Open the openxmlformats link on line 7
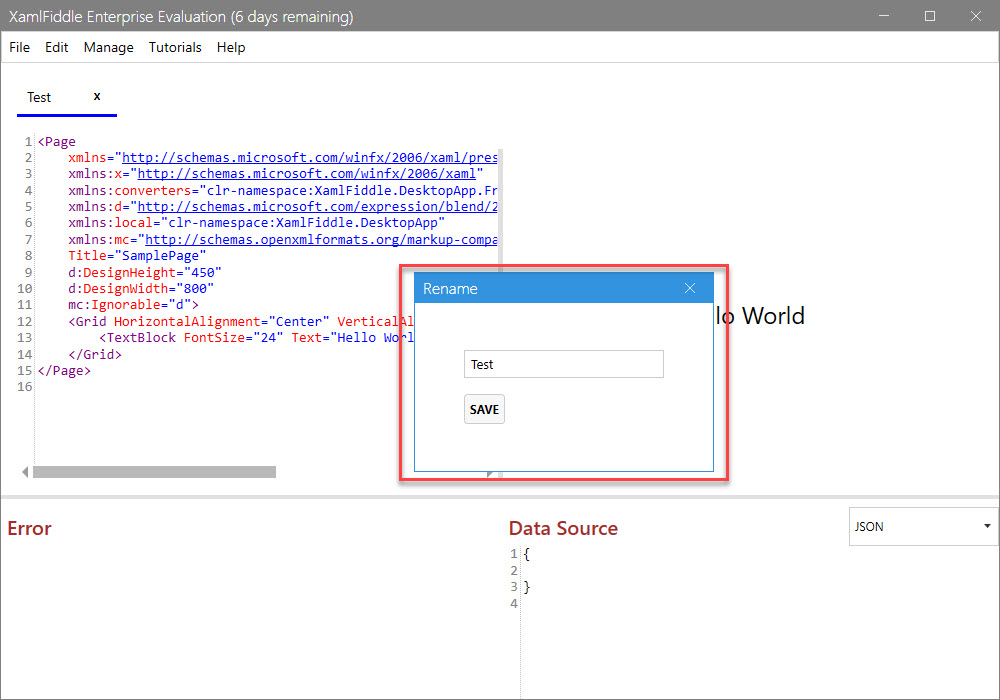Screen dimensions: 1000x700 click(x=321, y=240)
